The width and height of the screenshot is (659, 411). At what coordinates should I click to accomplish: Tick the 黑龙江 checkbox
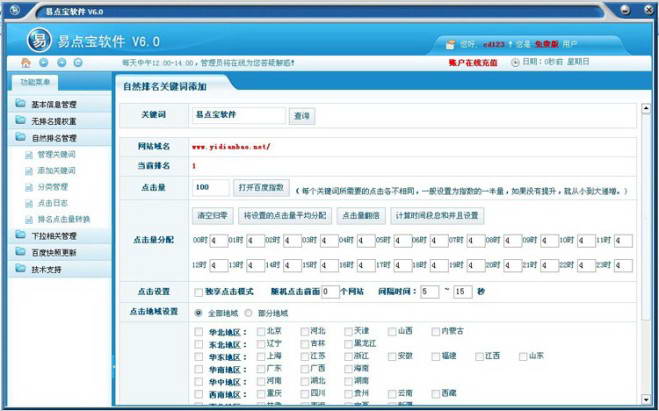(x=348, y=344)
